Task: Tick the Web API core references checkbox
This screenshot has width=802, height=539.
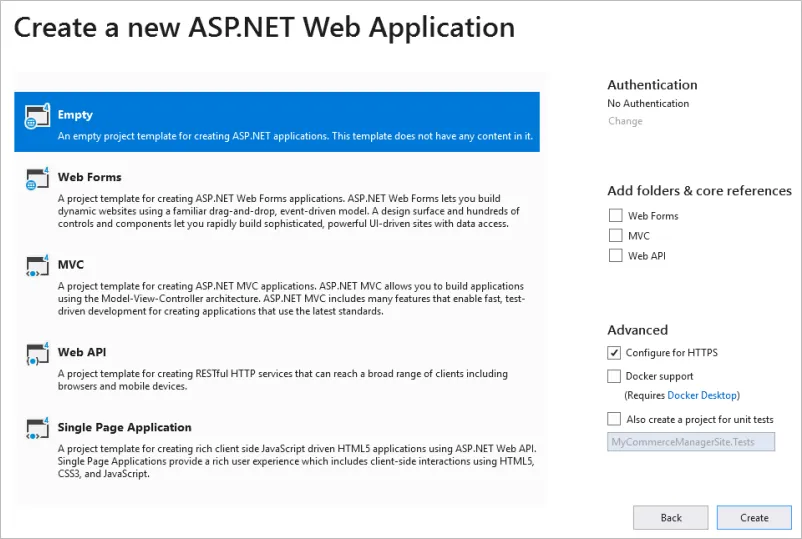Action: pos(615,255)
